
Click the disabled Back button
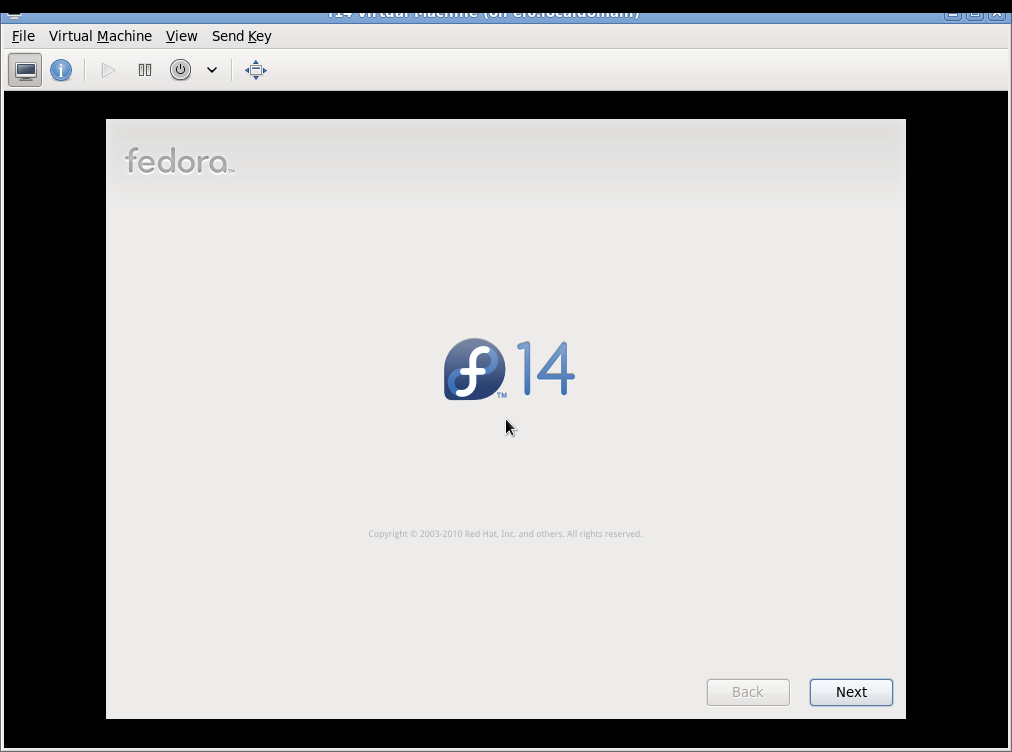[x=748, y=692]
